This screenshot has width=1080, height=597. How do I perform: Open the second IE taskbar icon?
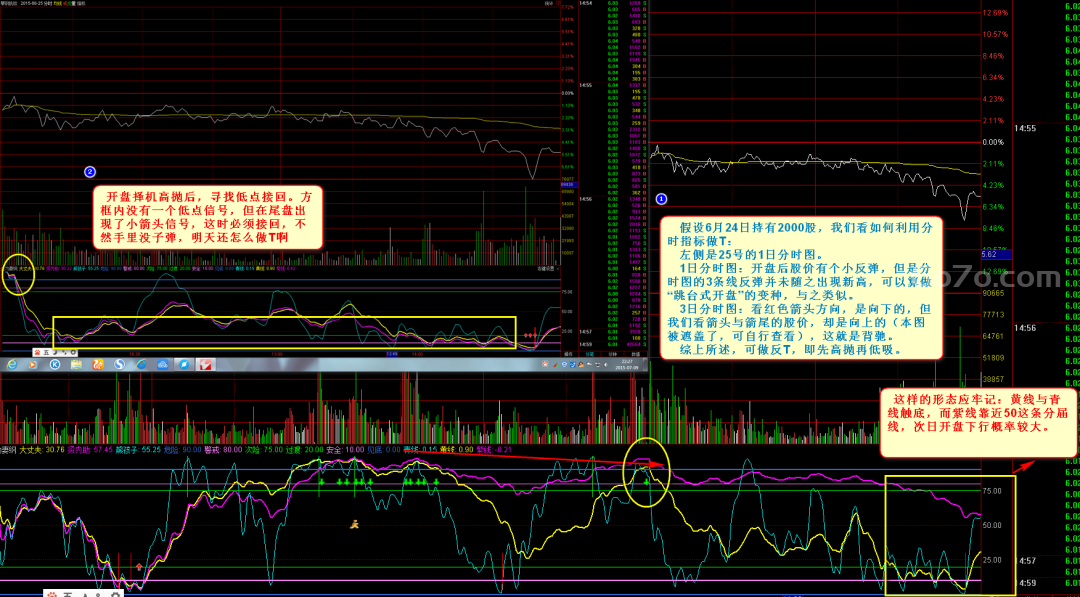tap(141, 364)
